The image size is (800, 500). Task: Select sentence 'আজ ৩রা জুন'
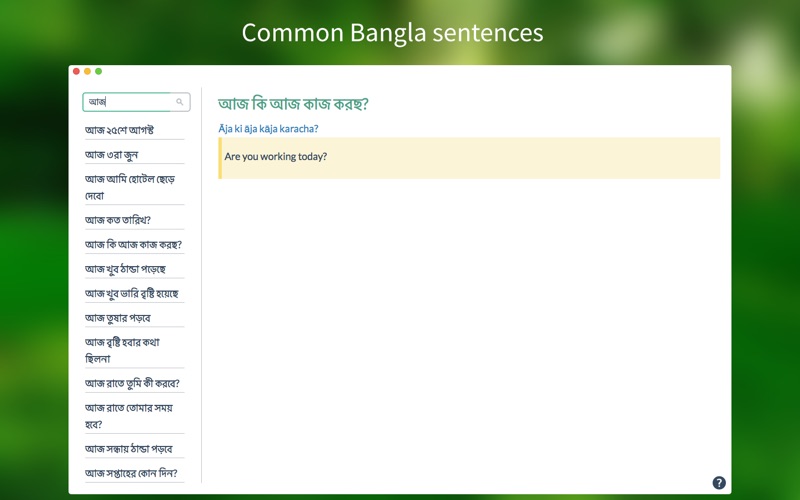(111, 155)
